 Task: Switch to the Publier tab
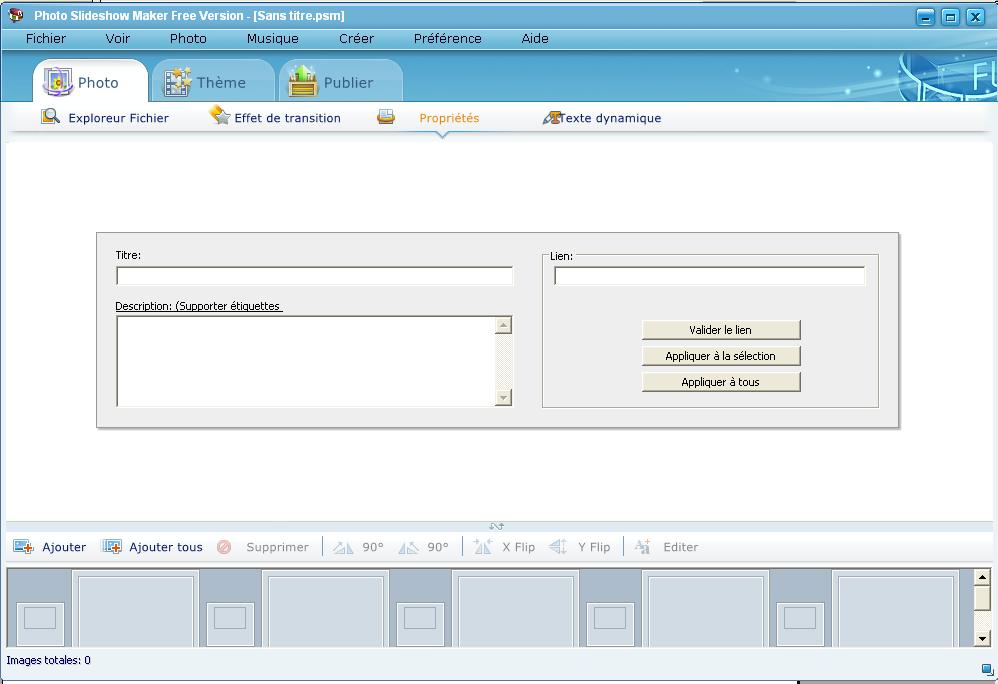tap(332, 83)
